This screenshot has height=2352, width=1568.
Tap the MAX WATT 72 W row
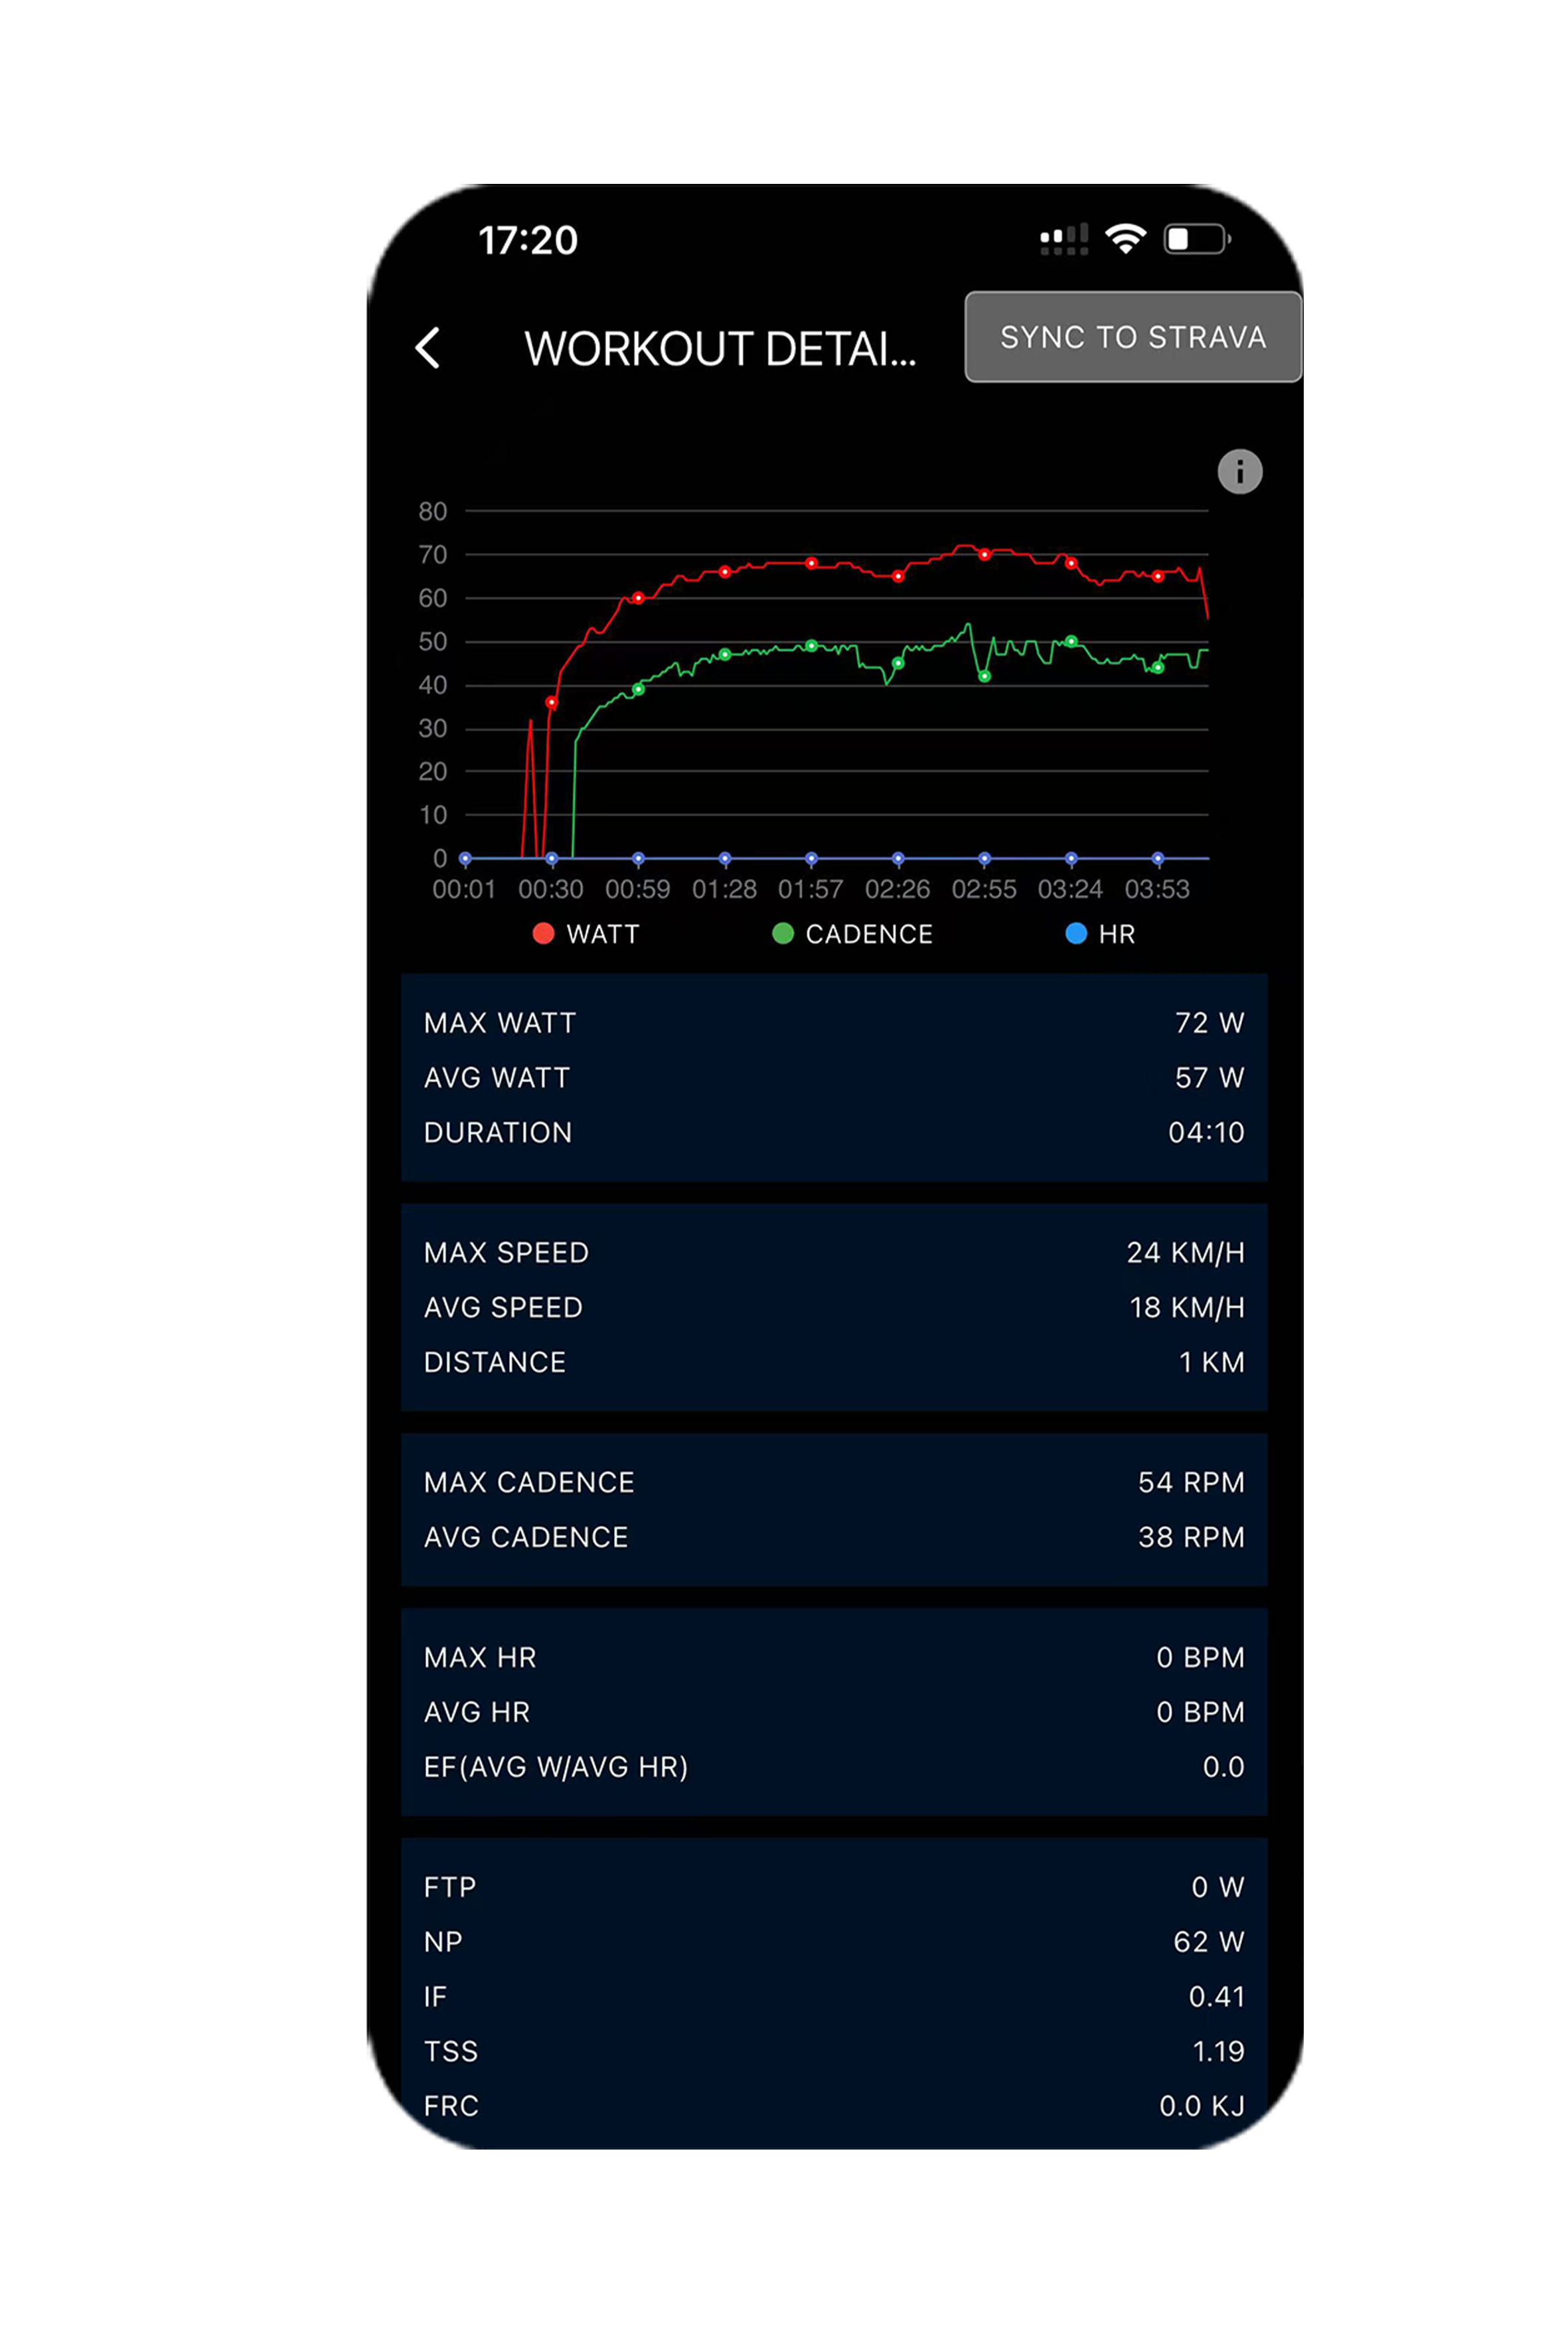833,1023
